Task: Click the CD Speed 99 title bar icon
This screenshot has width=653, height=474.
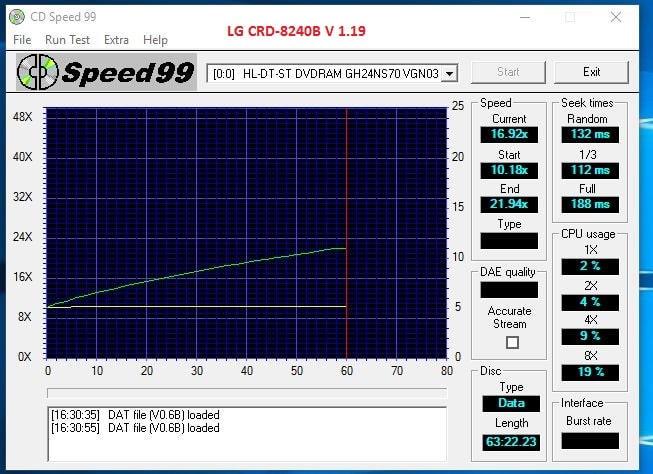Action: (x=17, y=17)
